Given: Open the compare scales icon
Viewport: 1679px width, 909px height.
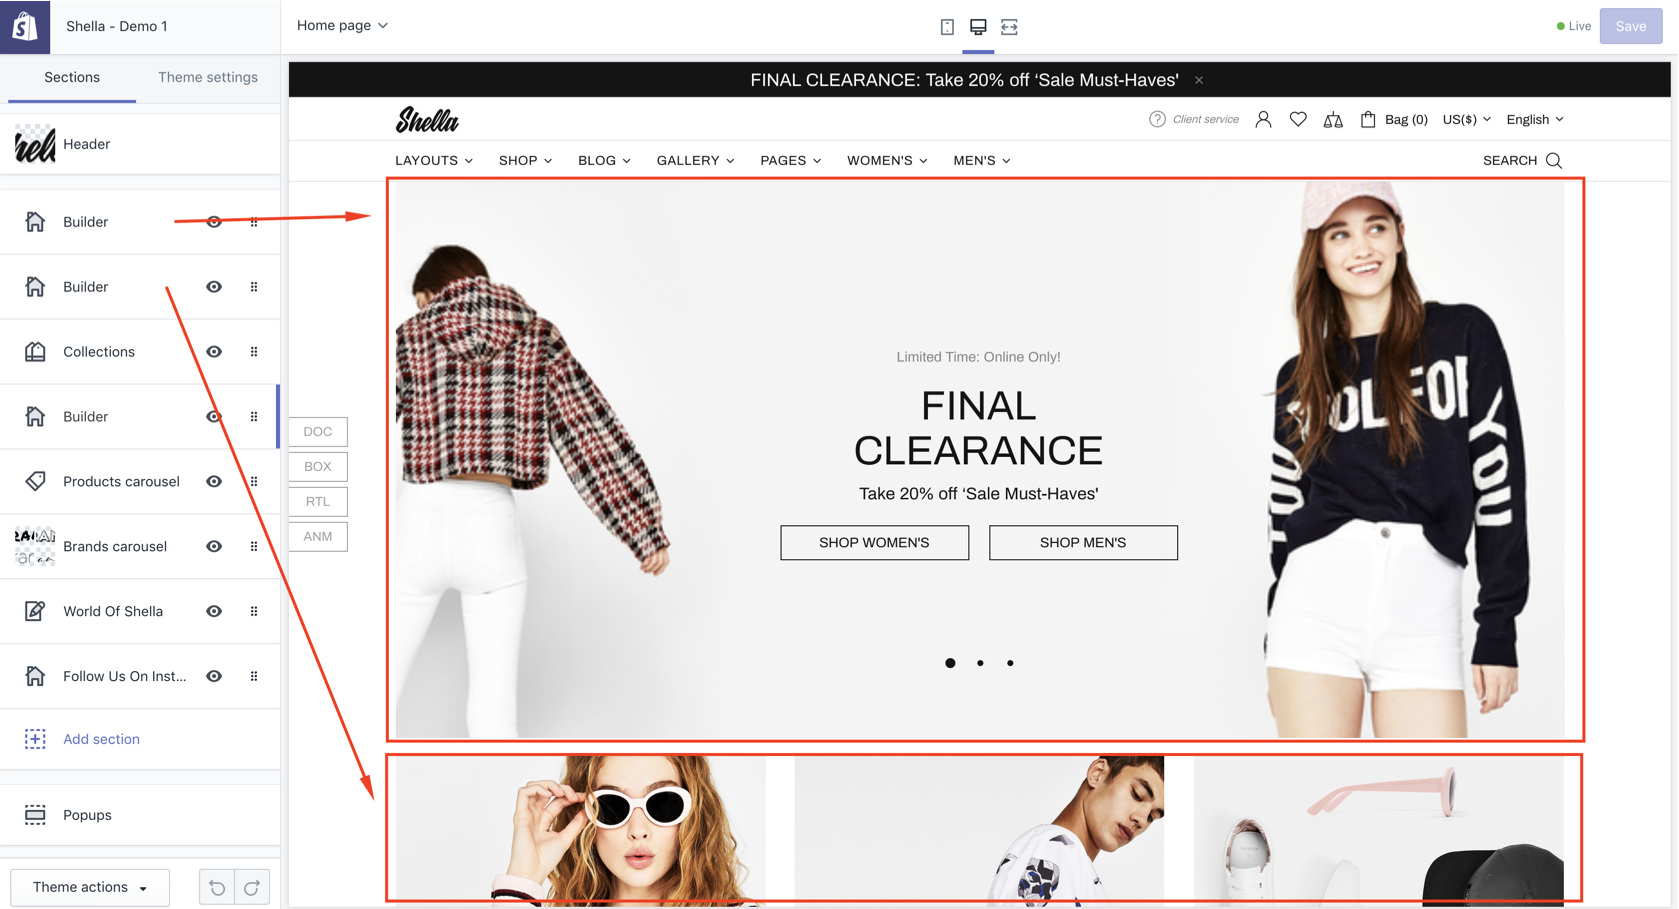Looking at the screenshot, I should click(1333, 120).
